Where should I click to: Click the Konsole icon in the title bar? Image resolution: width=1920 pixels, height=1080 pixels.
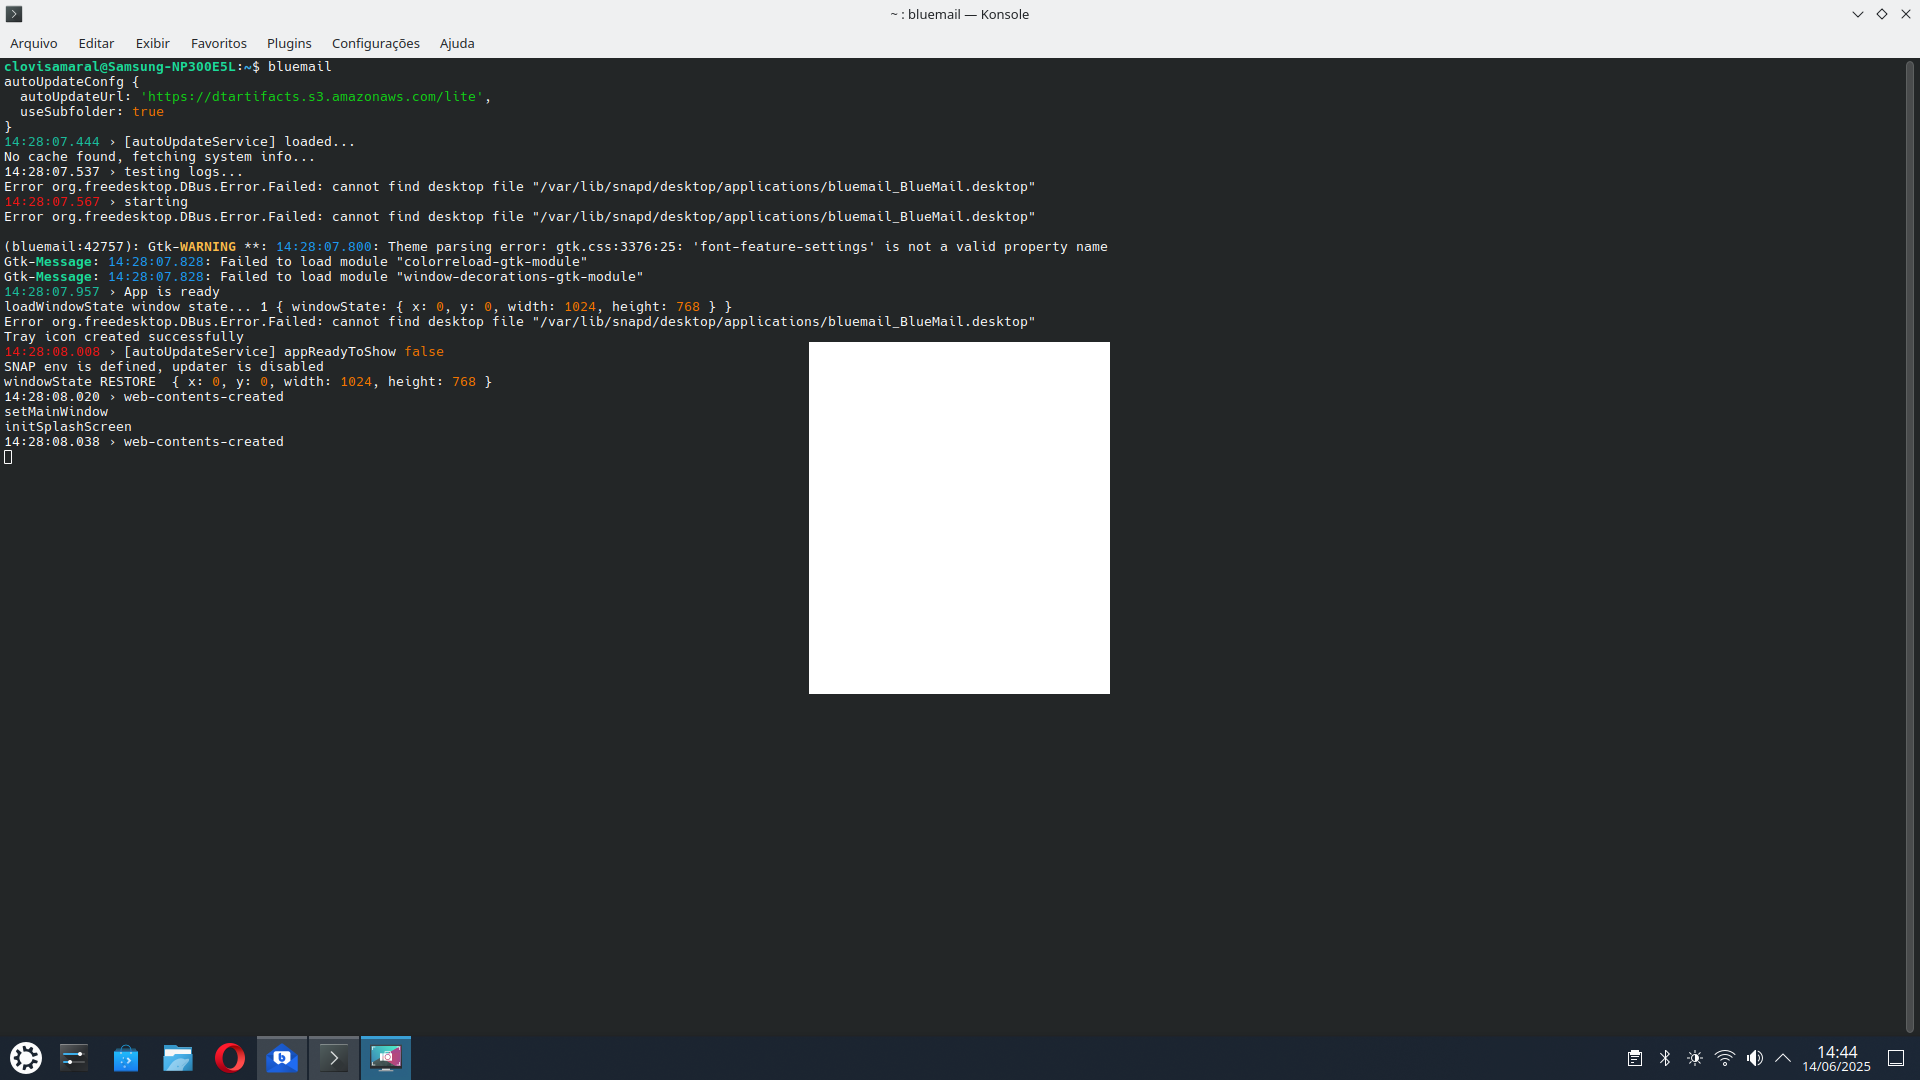(x=14, y=14)
